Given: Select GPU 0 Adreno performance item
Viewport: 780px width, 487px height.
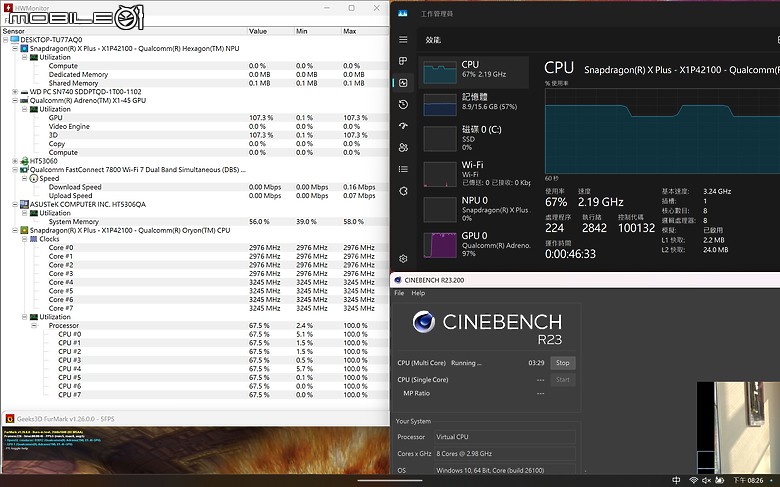Looking at the screenshot, I should 474,244.
